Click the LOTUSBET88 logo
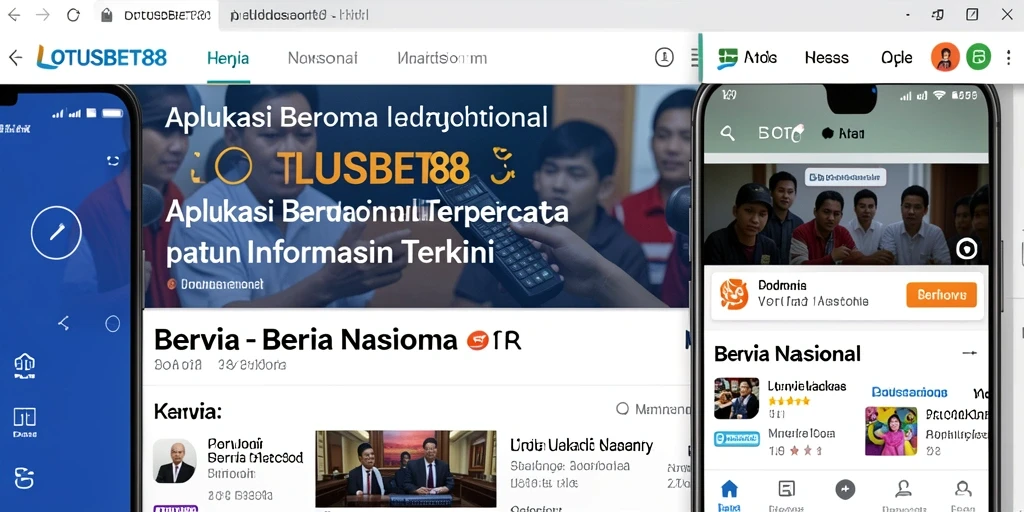Screen dimensions: 1024x512 coord(102,57)
